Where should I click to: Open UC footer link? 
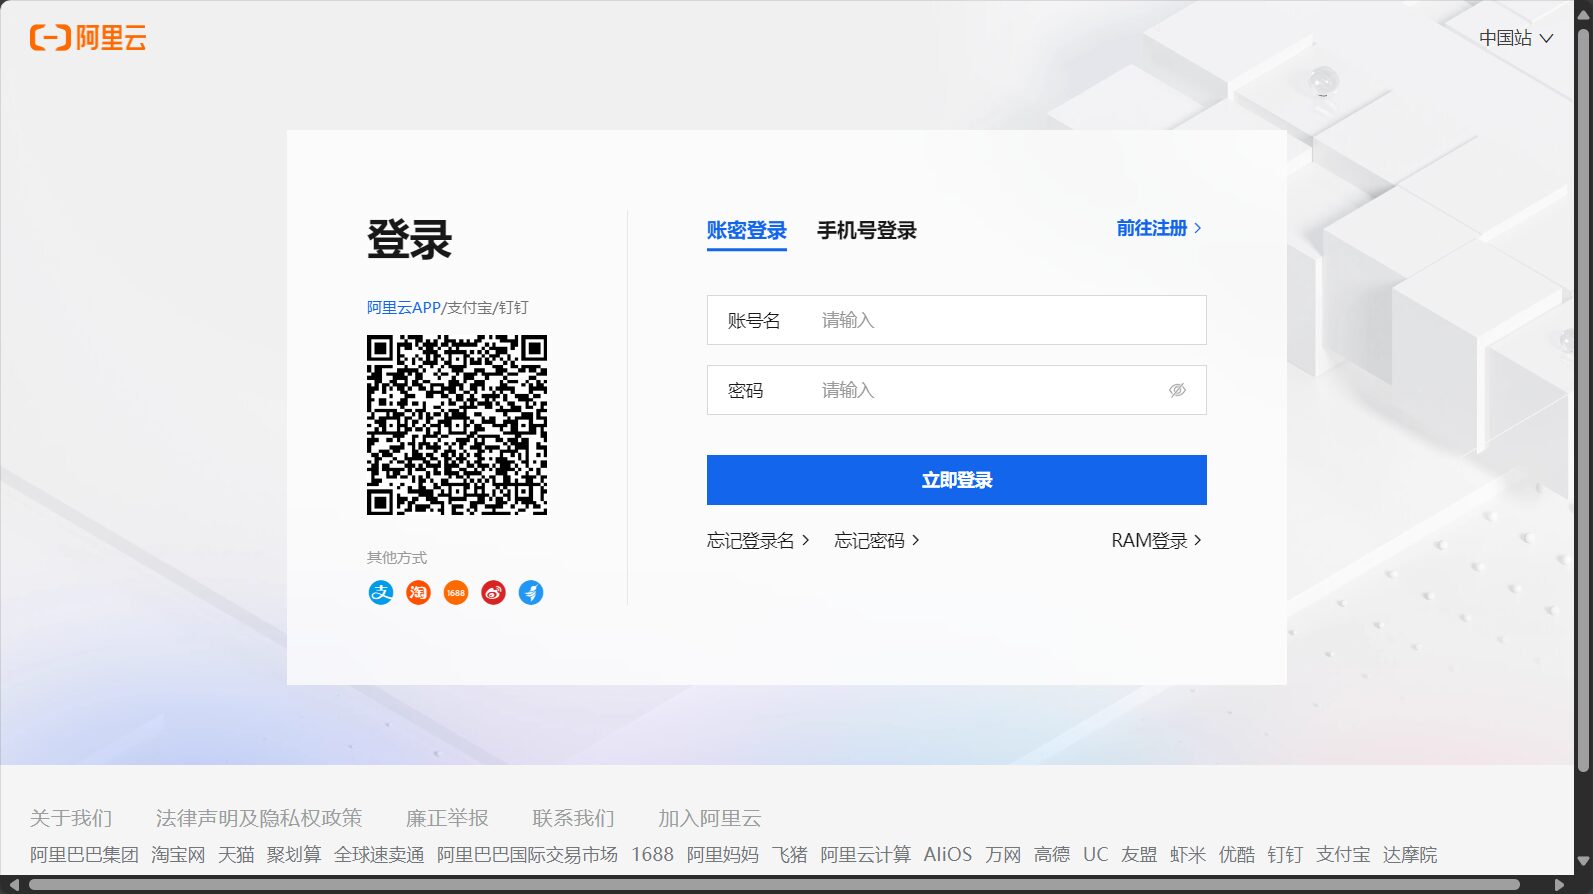click(1096, 854)
